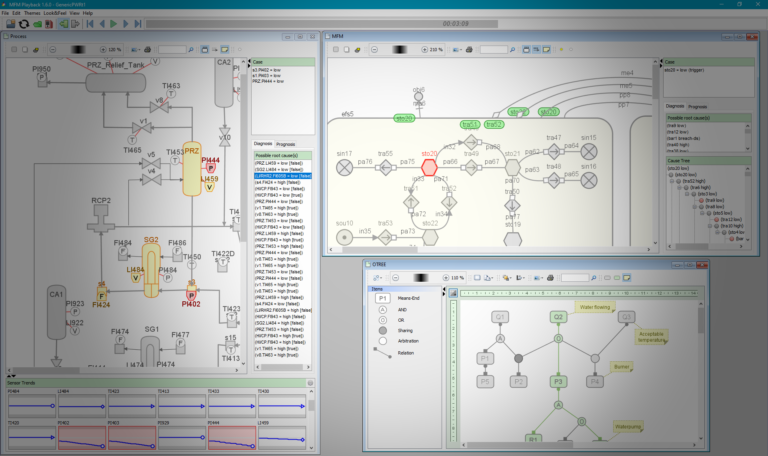768x456 pixels.
Task: Click the gray export arrow icon
Action: [x=75, y=24]
